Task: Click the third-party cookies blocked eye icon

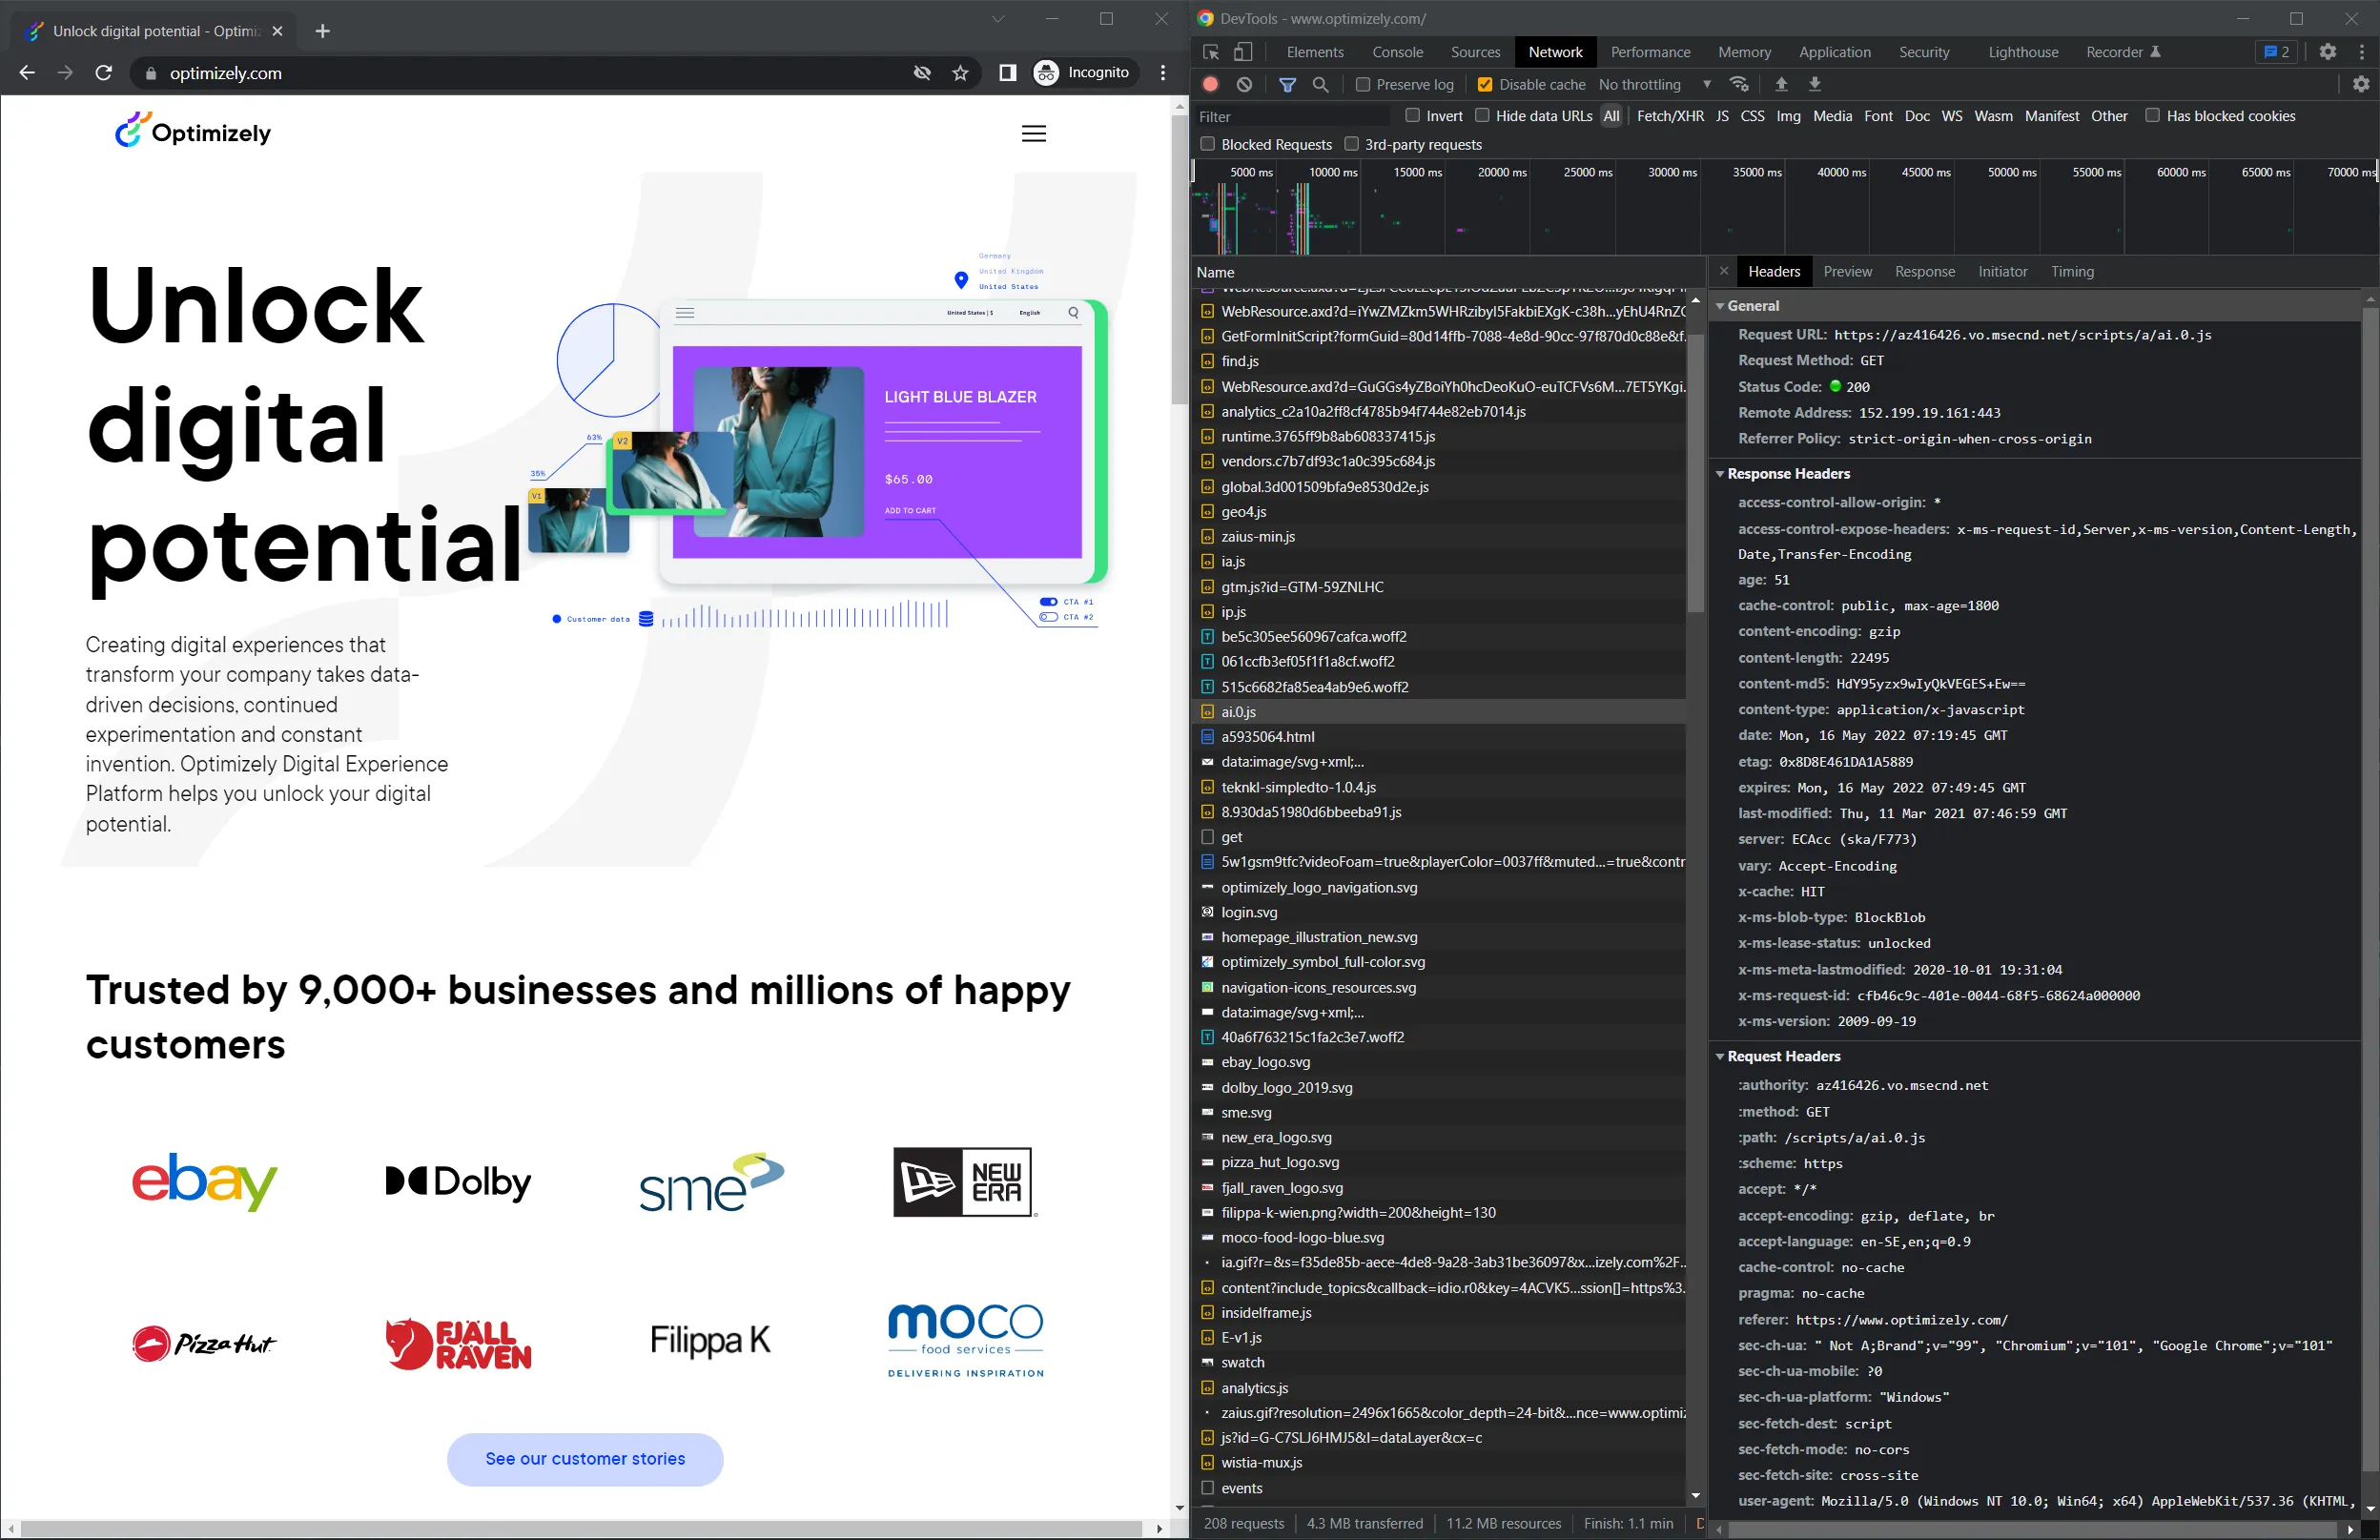Action: coord(922,73)
